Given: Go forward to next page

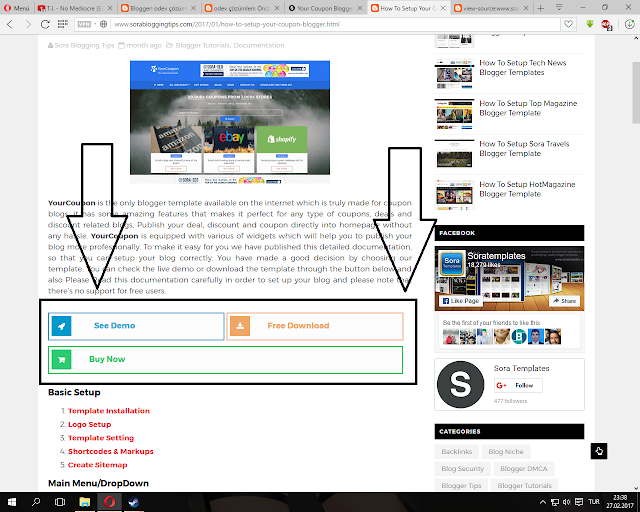Looking at the screenshot, I should [x=28, y=24].
